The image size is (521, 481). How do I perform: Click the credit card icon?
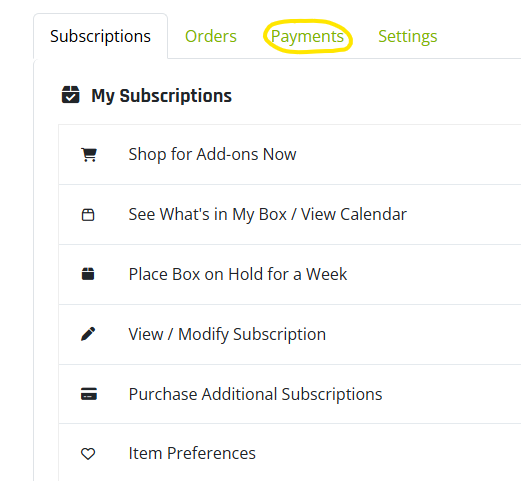point(89,394)
